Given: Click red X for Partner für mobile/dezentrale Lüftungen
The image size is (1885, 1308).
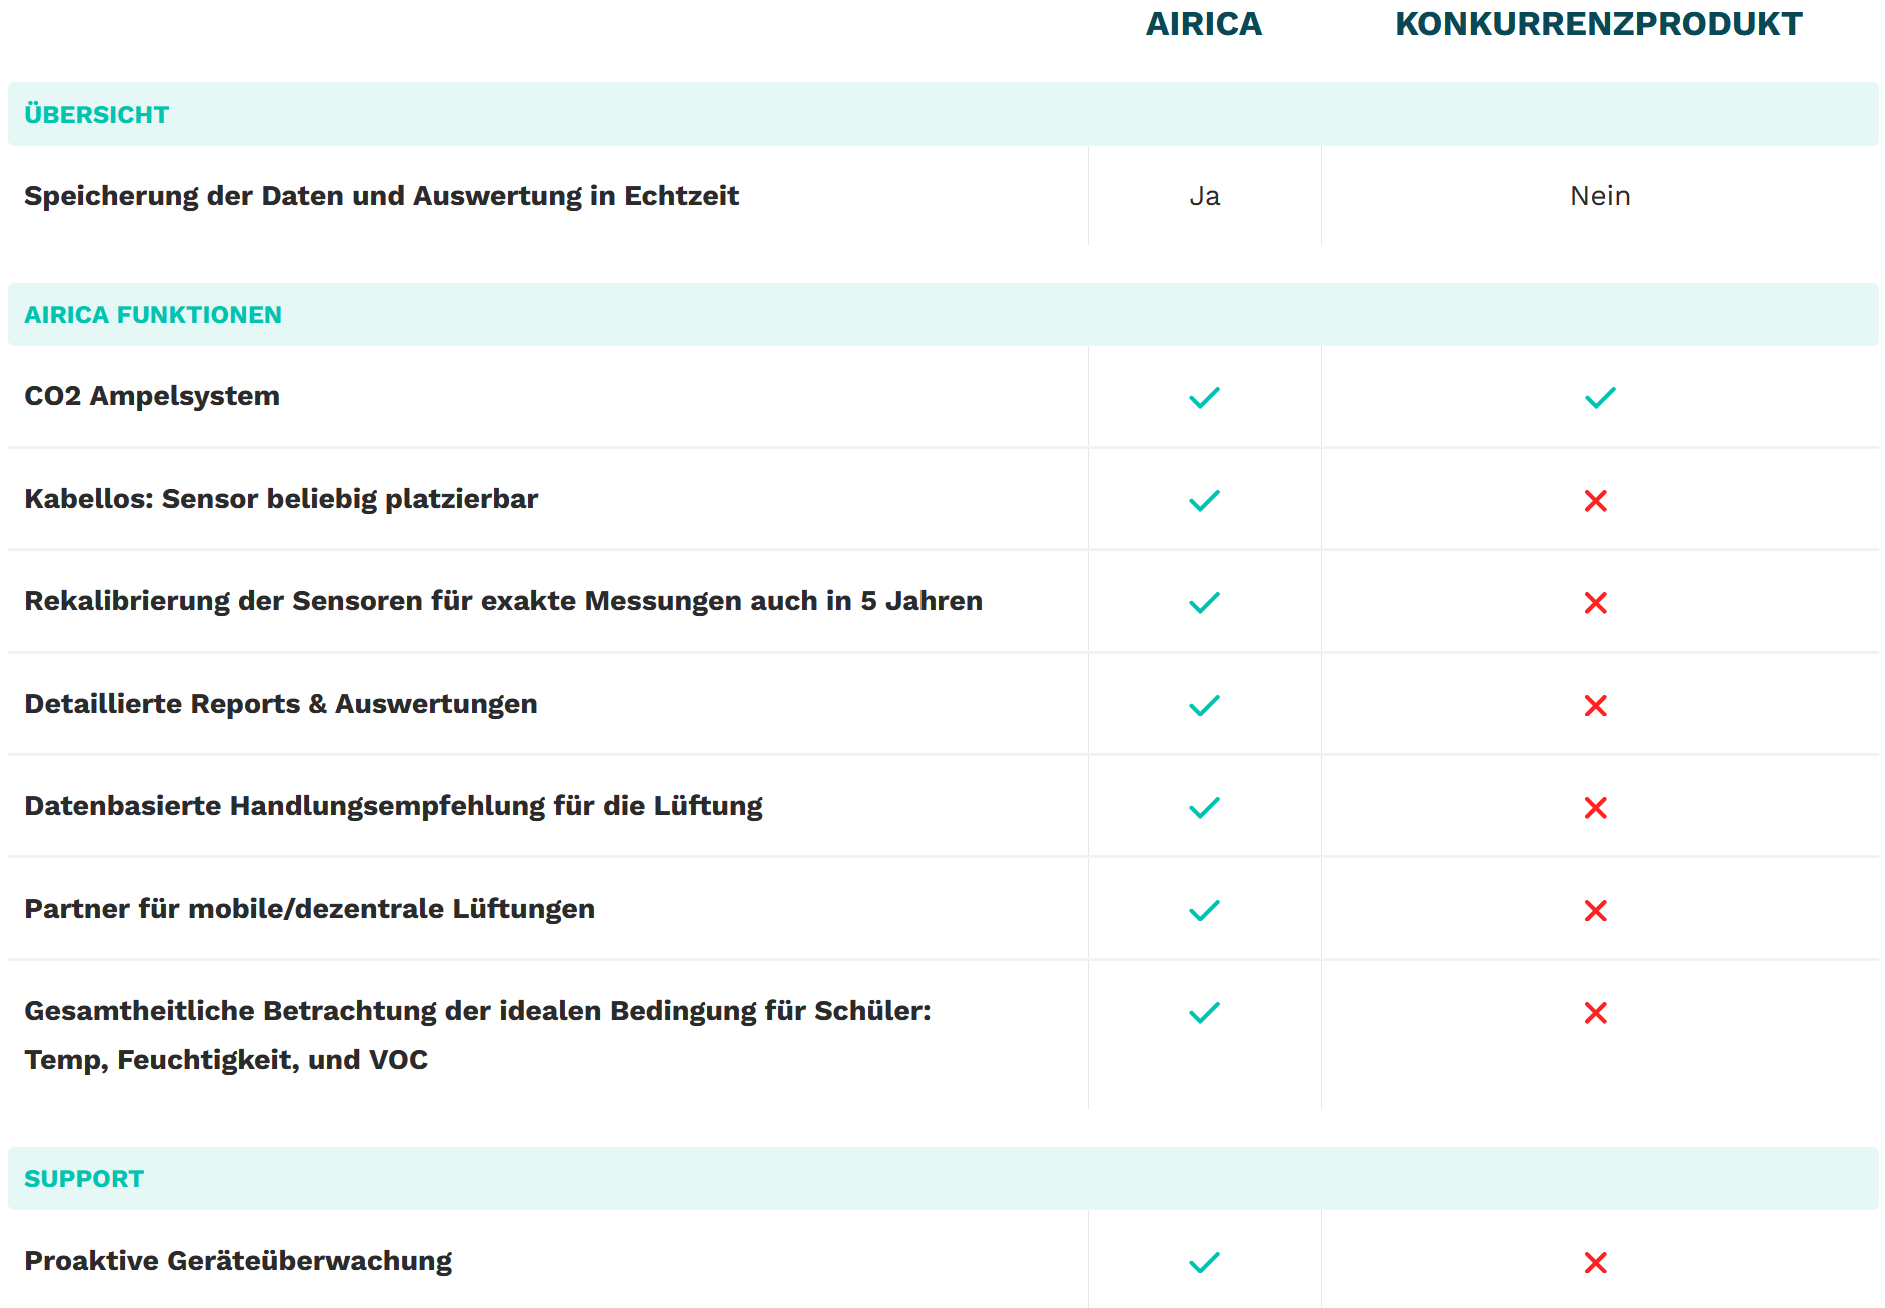Looking at the screenshot, I should tap(1596, 911).
